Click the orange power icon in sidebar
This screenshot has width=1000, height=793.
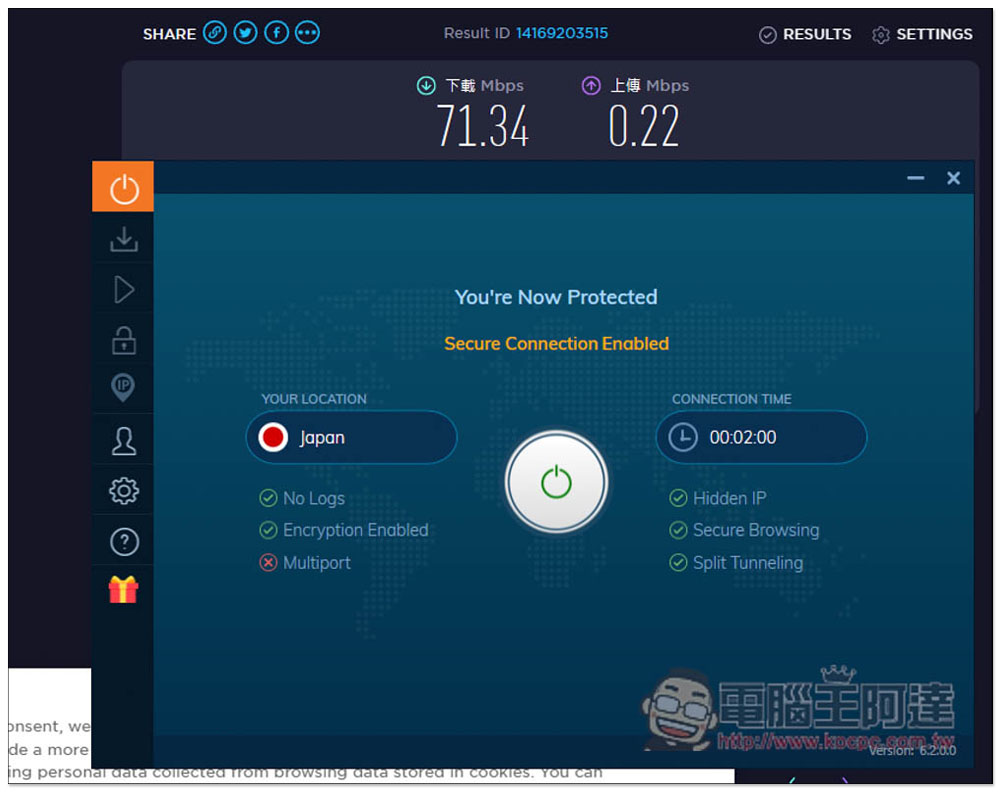tap(123, 188)
